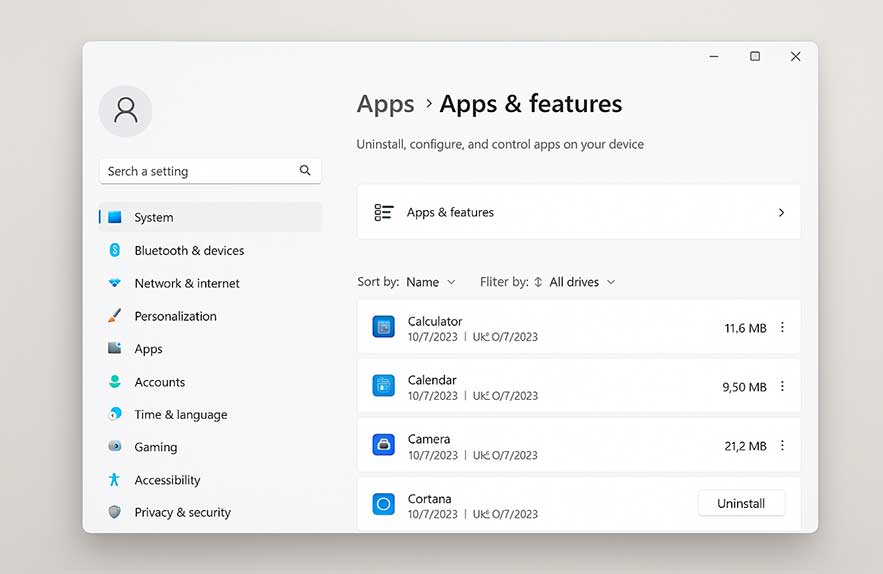The image size is (883, 574).
Task: Open Accessibility settings label
Action: (x=167, y=480)
